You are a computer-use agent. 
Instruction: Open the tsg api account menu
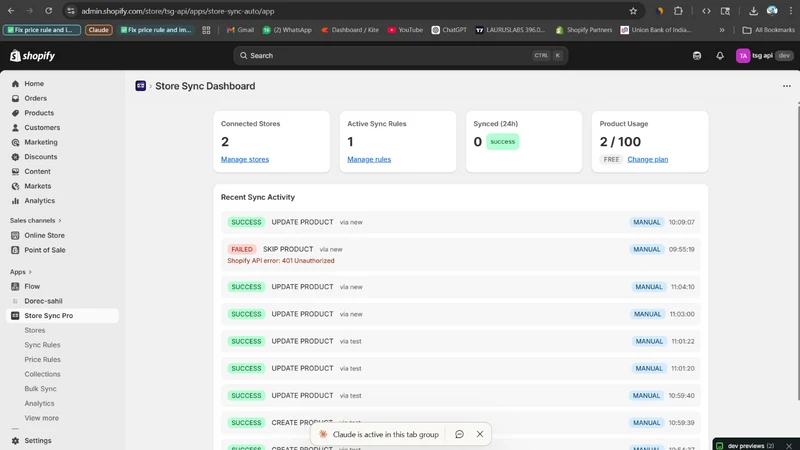(x=764, y=56)
